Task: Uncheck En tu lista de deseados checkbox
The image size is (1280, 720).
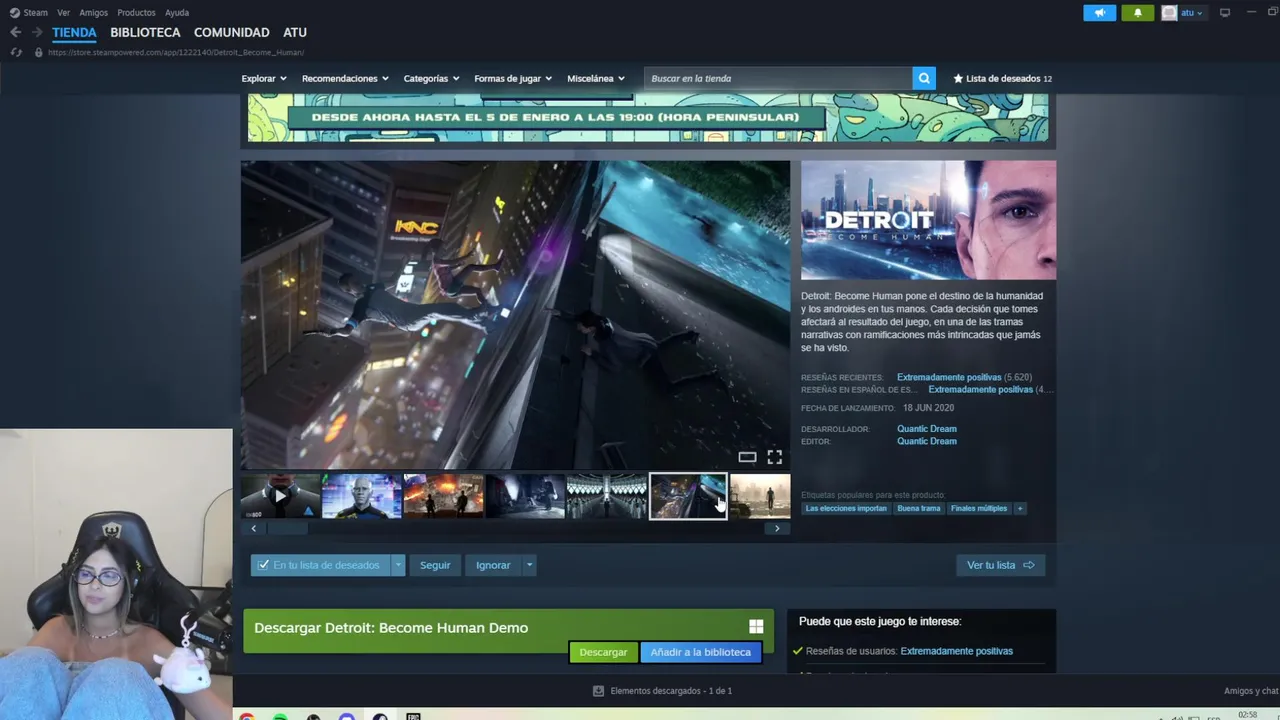Action: click(263, 565)
